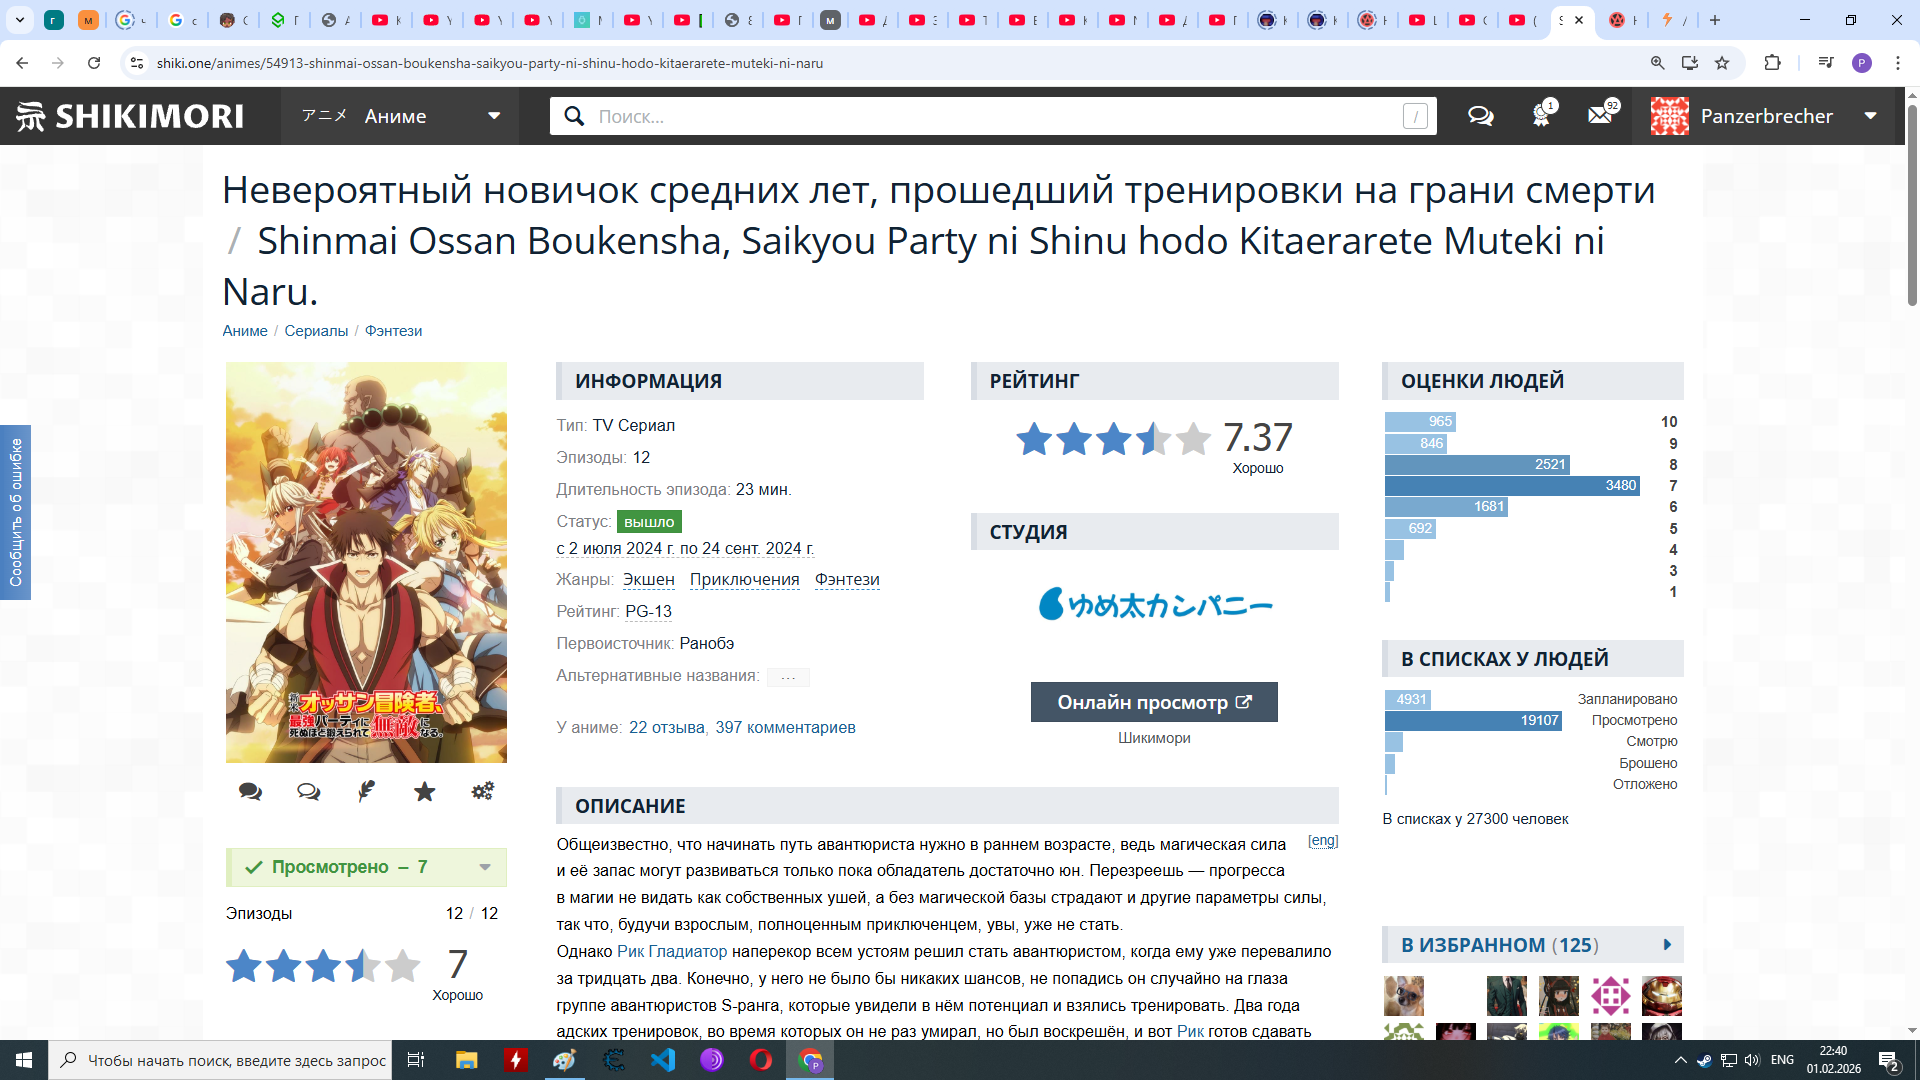
Task: Click the Онлайн просмотр button
Action: pyautogui.click(x=1154, y=702)
